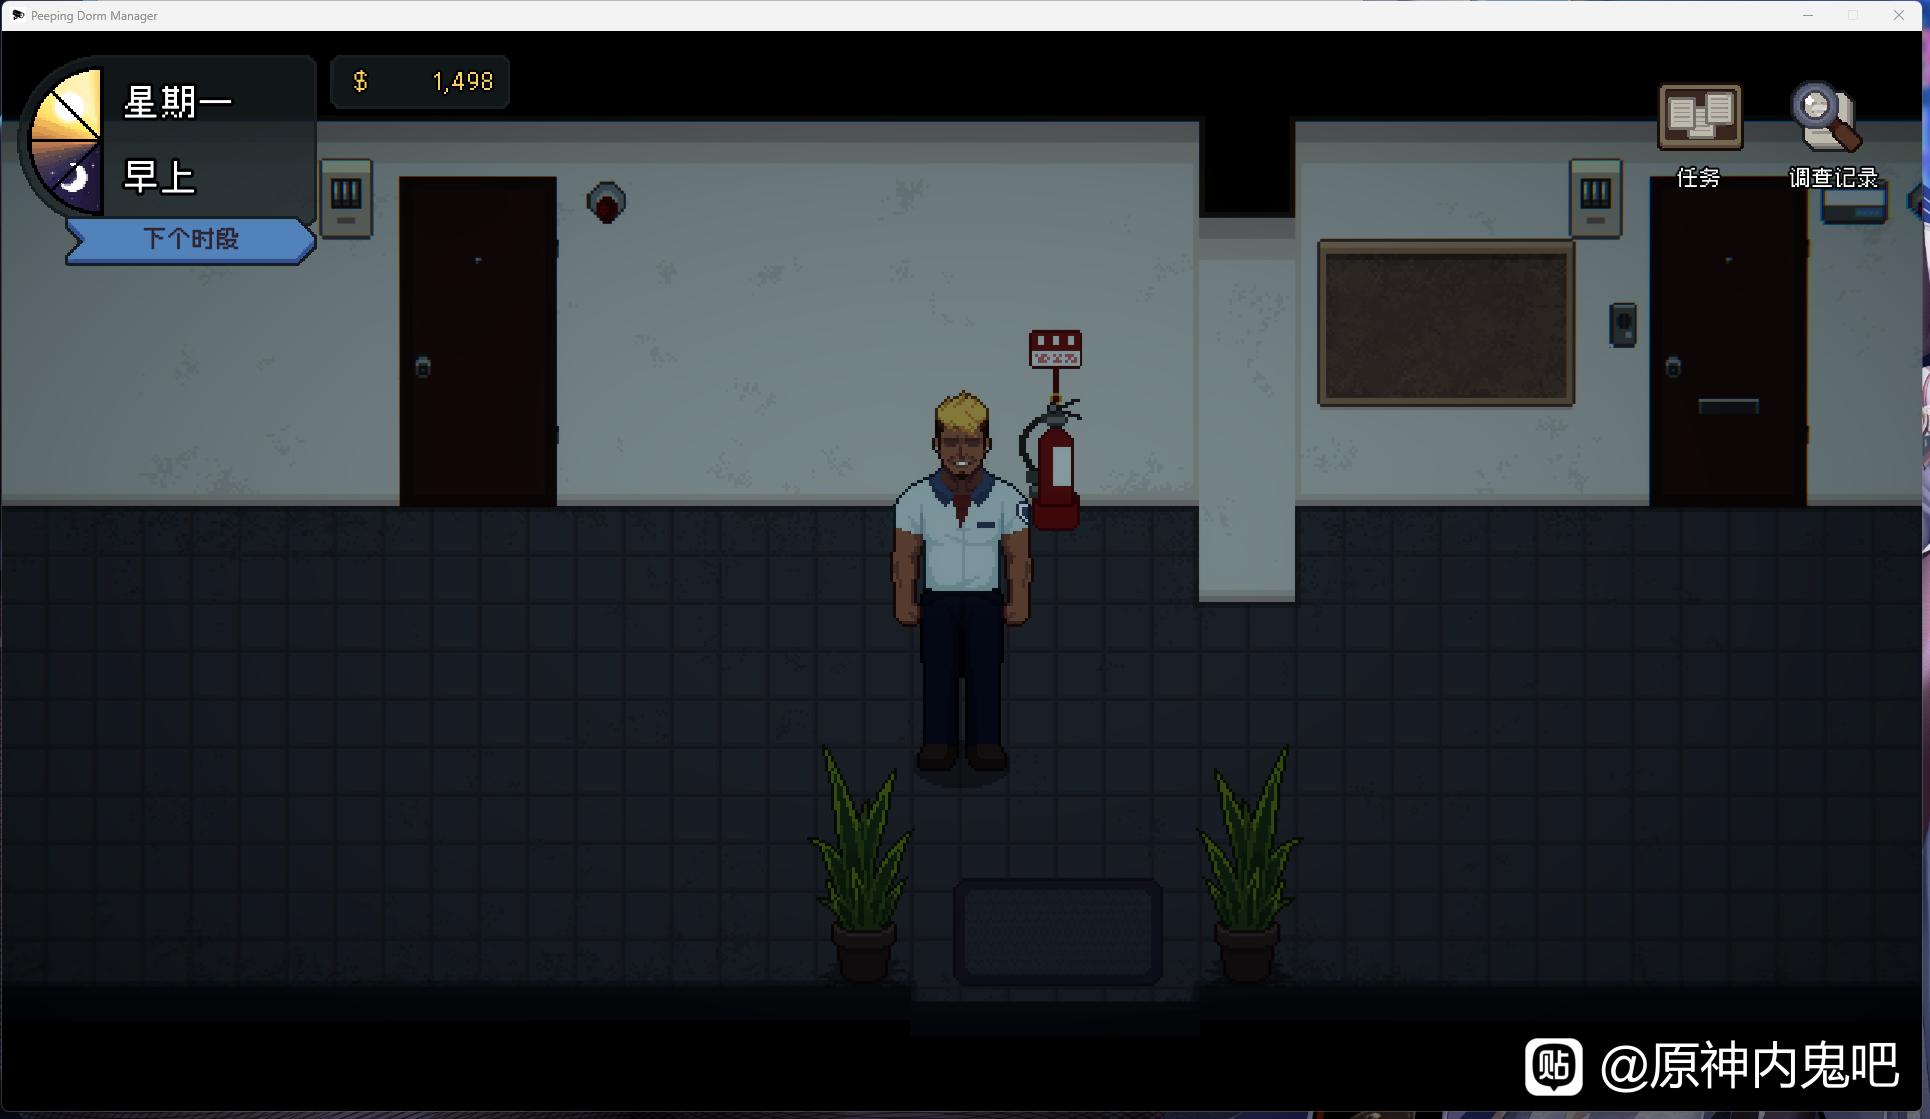The height and width of the screenshot is (1119, 1930).
Task: Click the 星期一 weekday label
Action: (178, 102)
